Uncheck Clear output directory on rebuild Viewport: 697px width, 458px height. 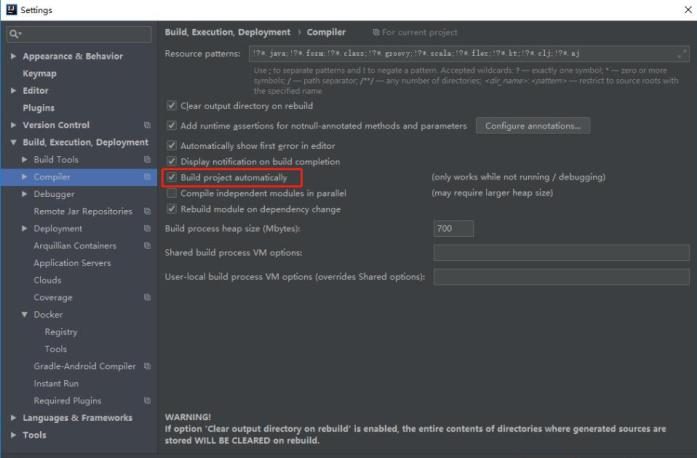[173, 106]
